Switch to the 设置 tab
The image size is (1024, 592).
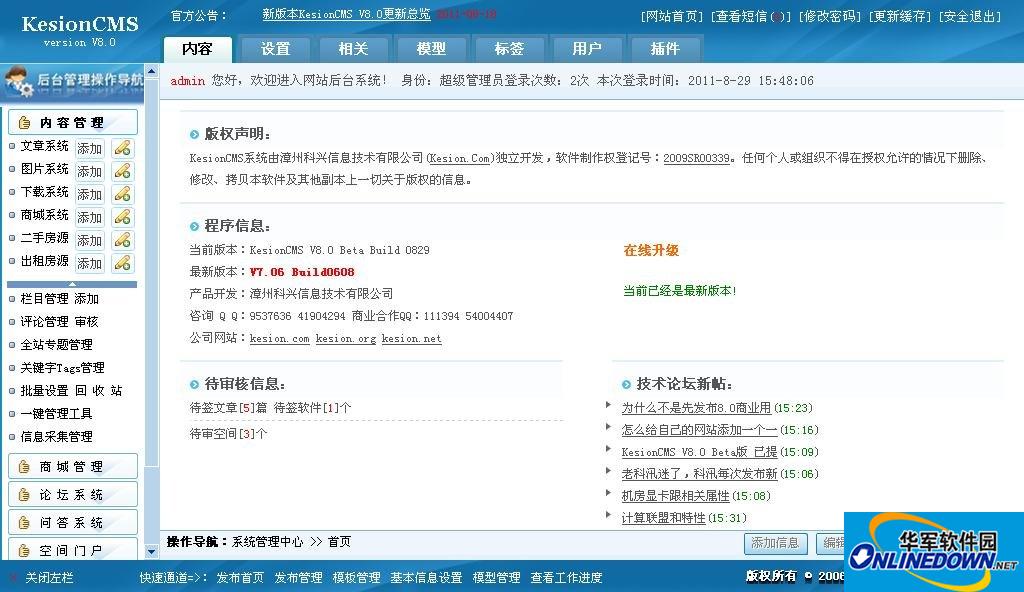click(276, 49)
